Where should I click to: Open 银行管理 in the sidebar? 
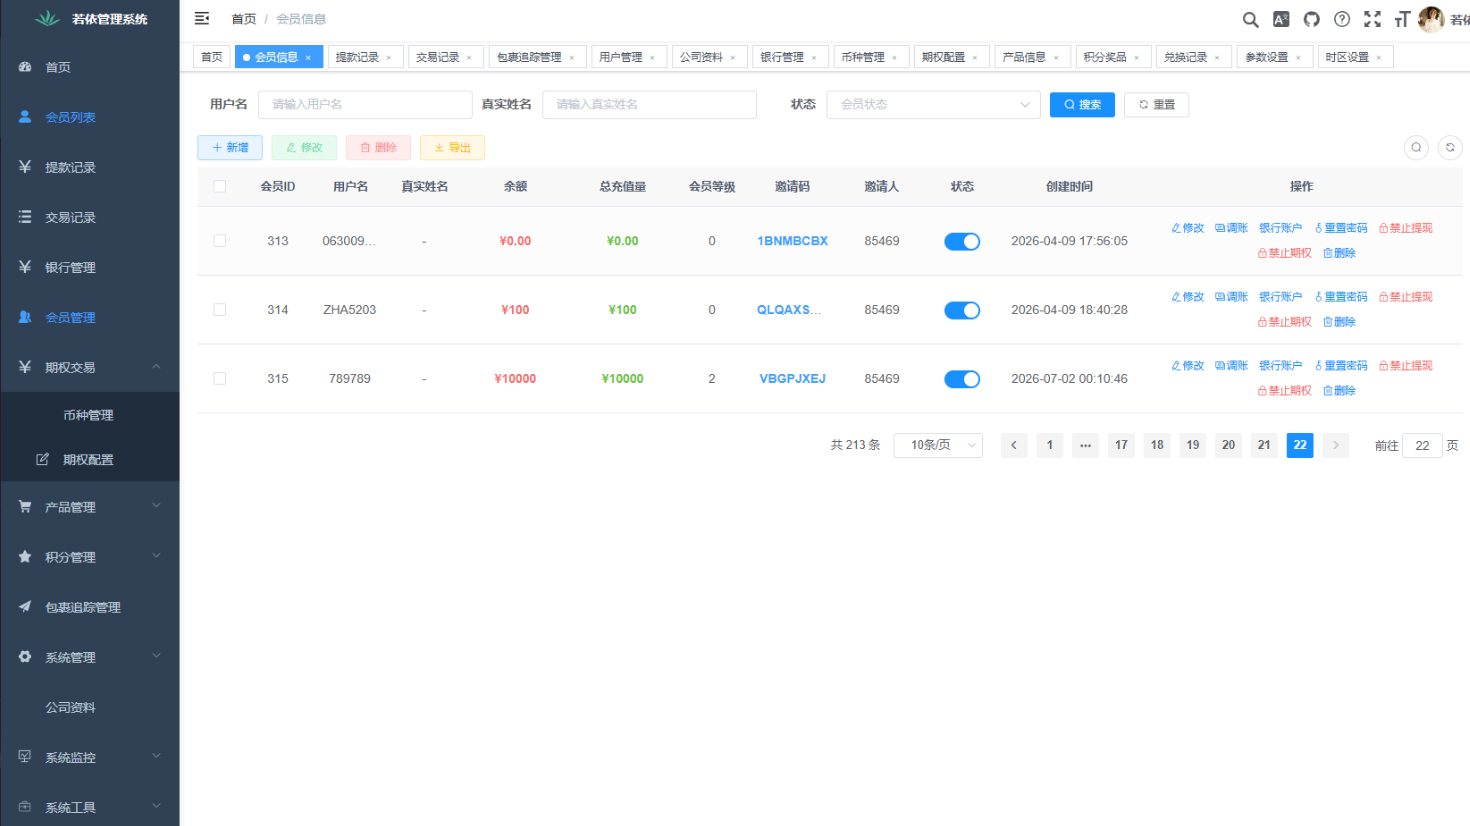tap(90, 267)
